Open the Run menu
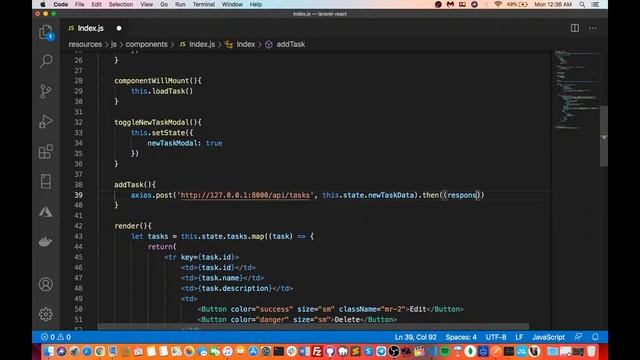Viewport: 640px width, 360px height. click(x=180, y=4)
